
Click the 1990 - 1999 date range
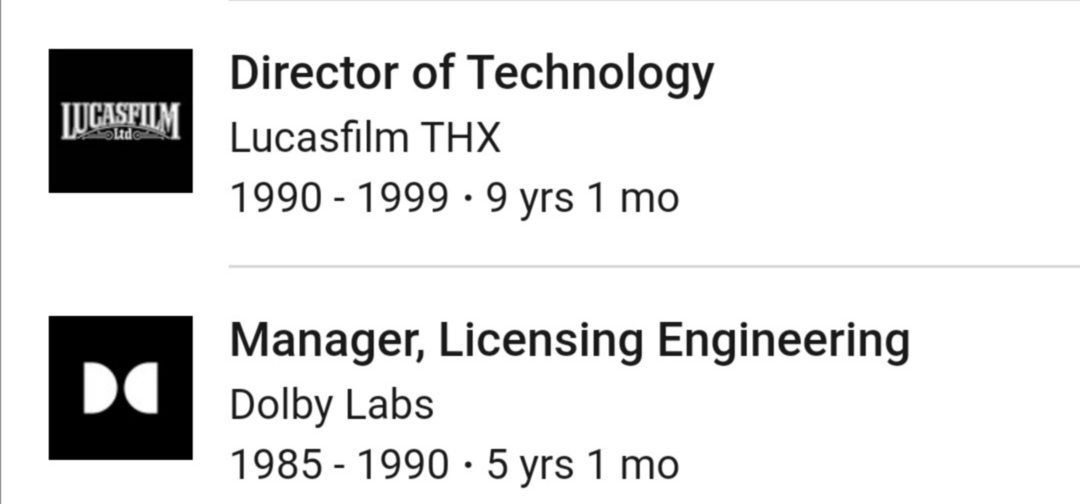(339, 198)
